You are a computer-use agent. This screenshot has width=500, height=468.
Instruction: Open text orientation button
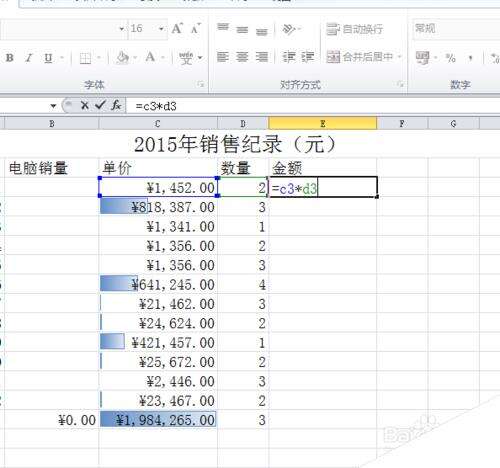(290, 29)
